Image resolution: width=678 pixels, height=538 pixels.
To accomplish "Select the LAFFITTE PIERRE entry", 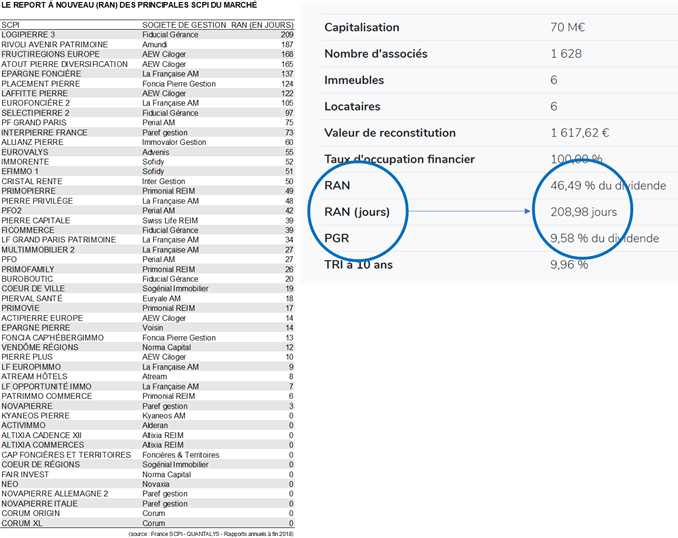I will tap(34, 93).
